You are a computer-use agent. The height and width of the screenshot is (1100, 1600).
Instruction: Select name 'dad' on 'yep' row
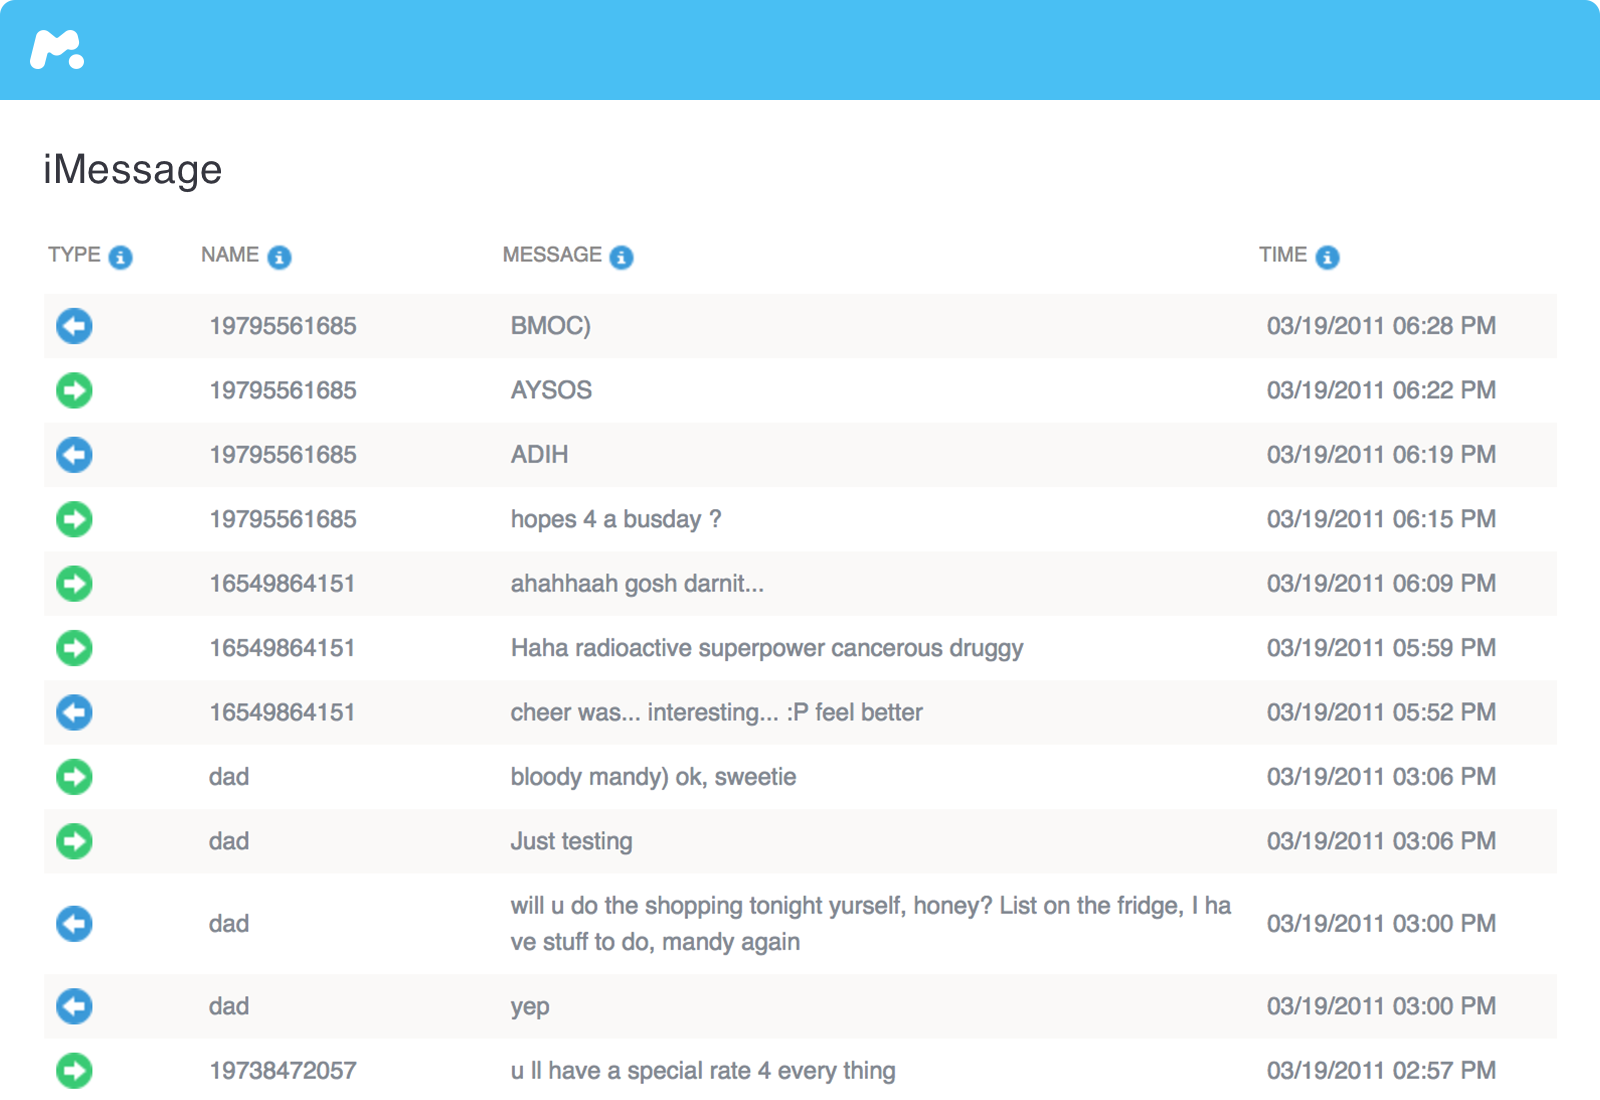pos(229,1006)
